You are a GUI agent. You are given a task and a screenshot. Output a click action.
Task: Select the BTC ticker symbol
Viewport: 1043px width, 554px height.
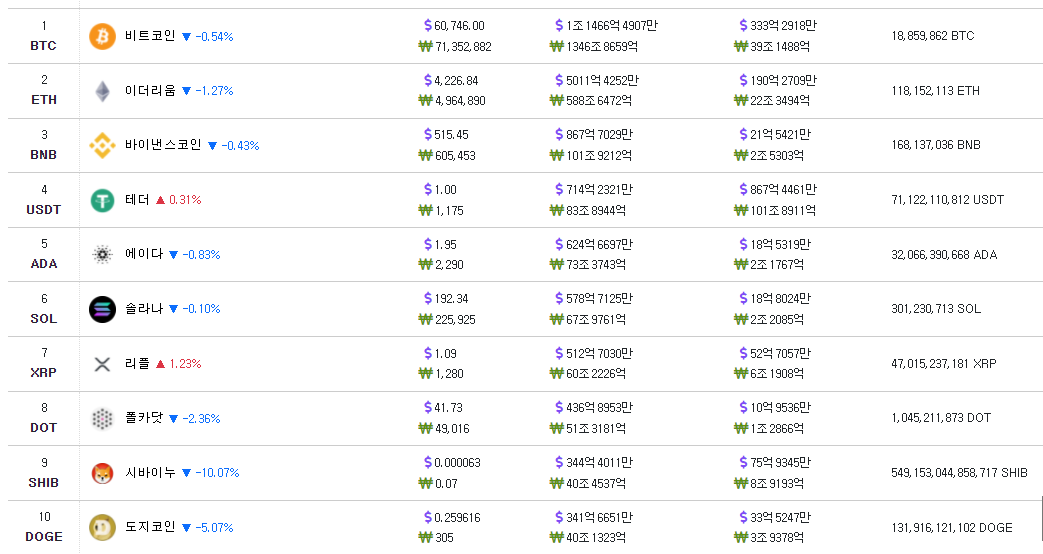tap(43, 46)
